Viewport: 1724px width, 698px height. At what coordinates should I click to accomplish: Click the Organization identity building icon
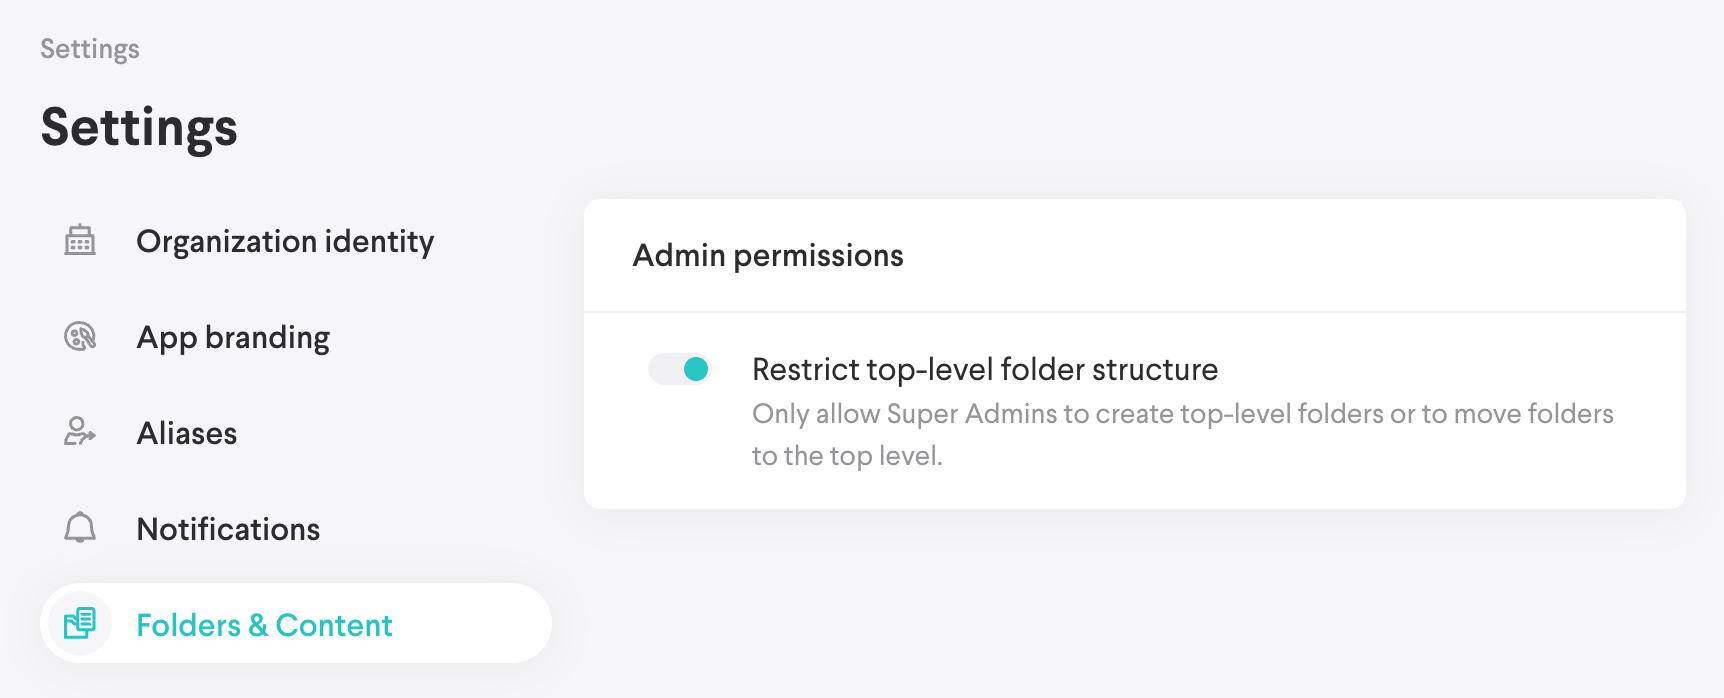(x=80, y=241)
